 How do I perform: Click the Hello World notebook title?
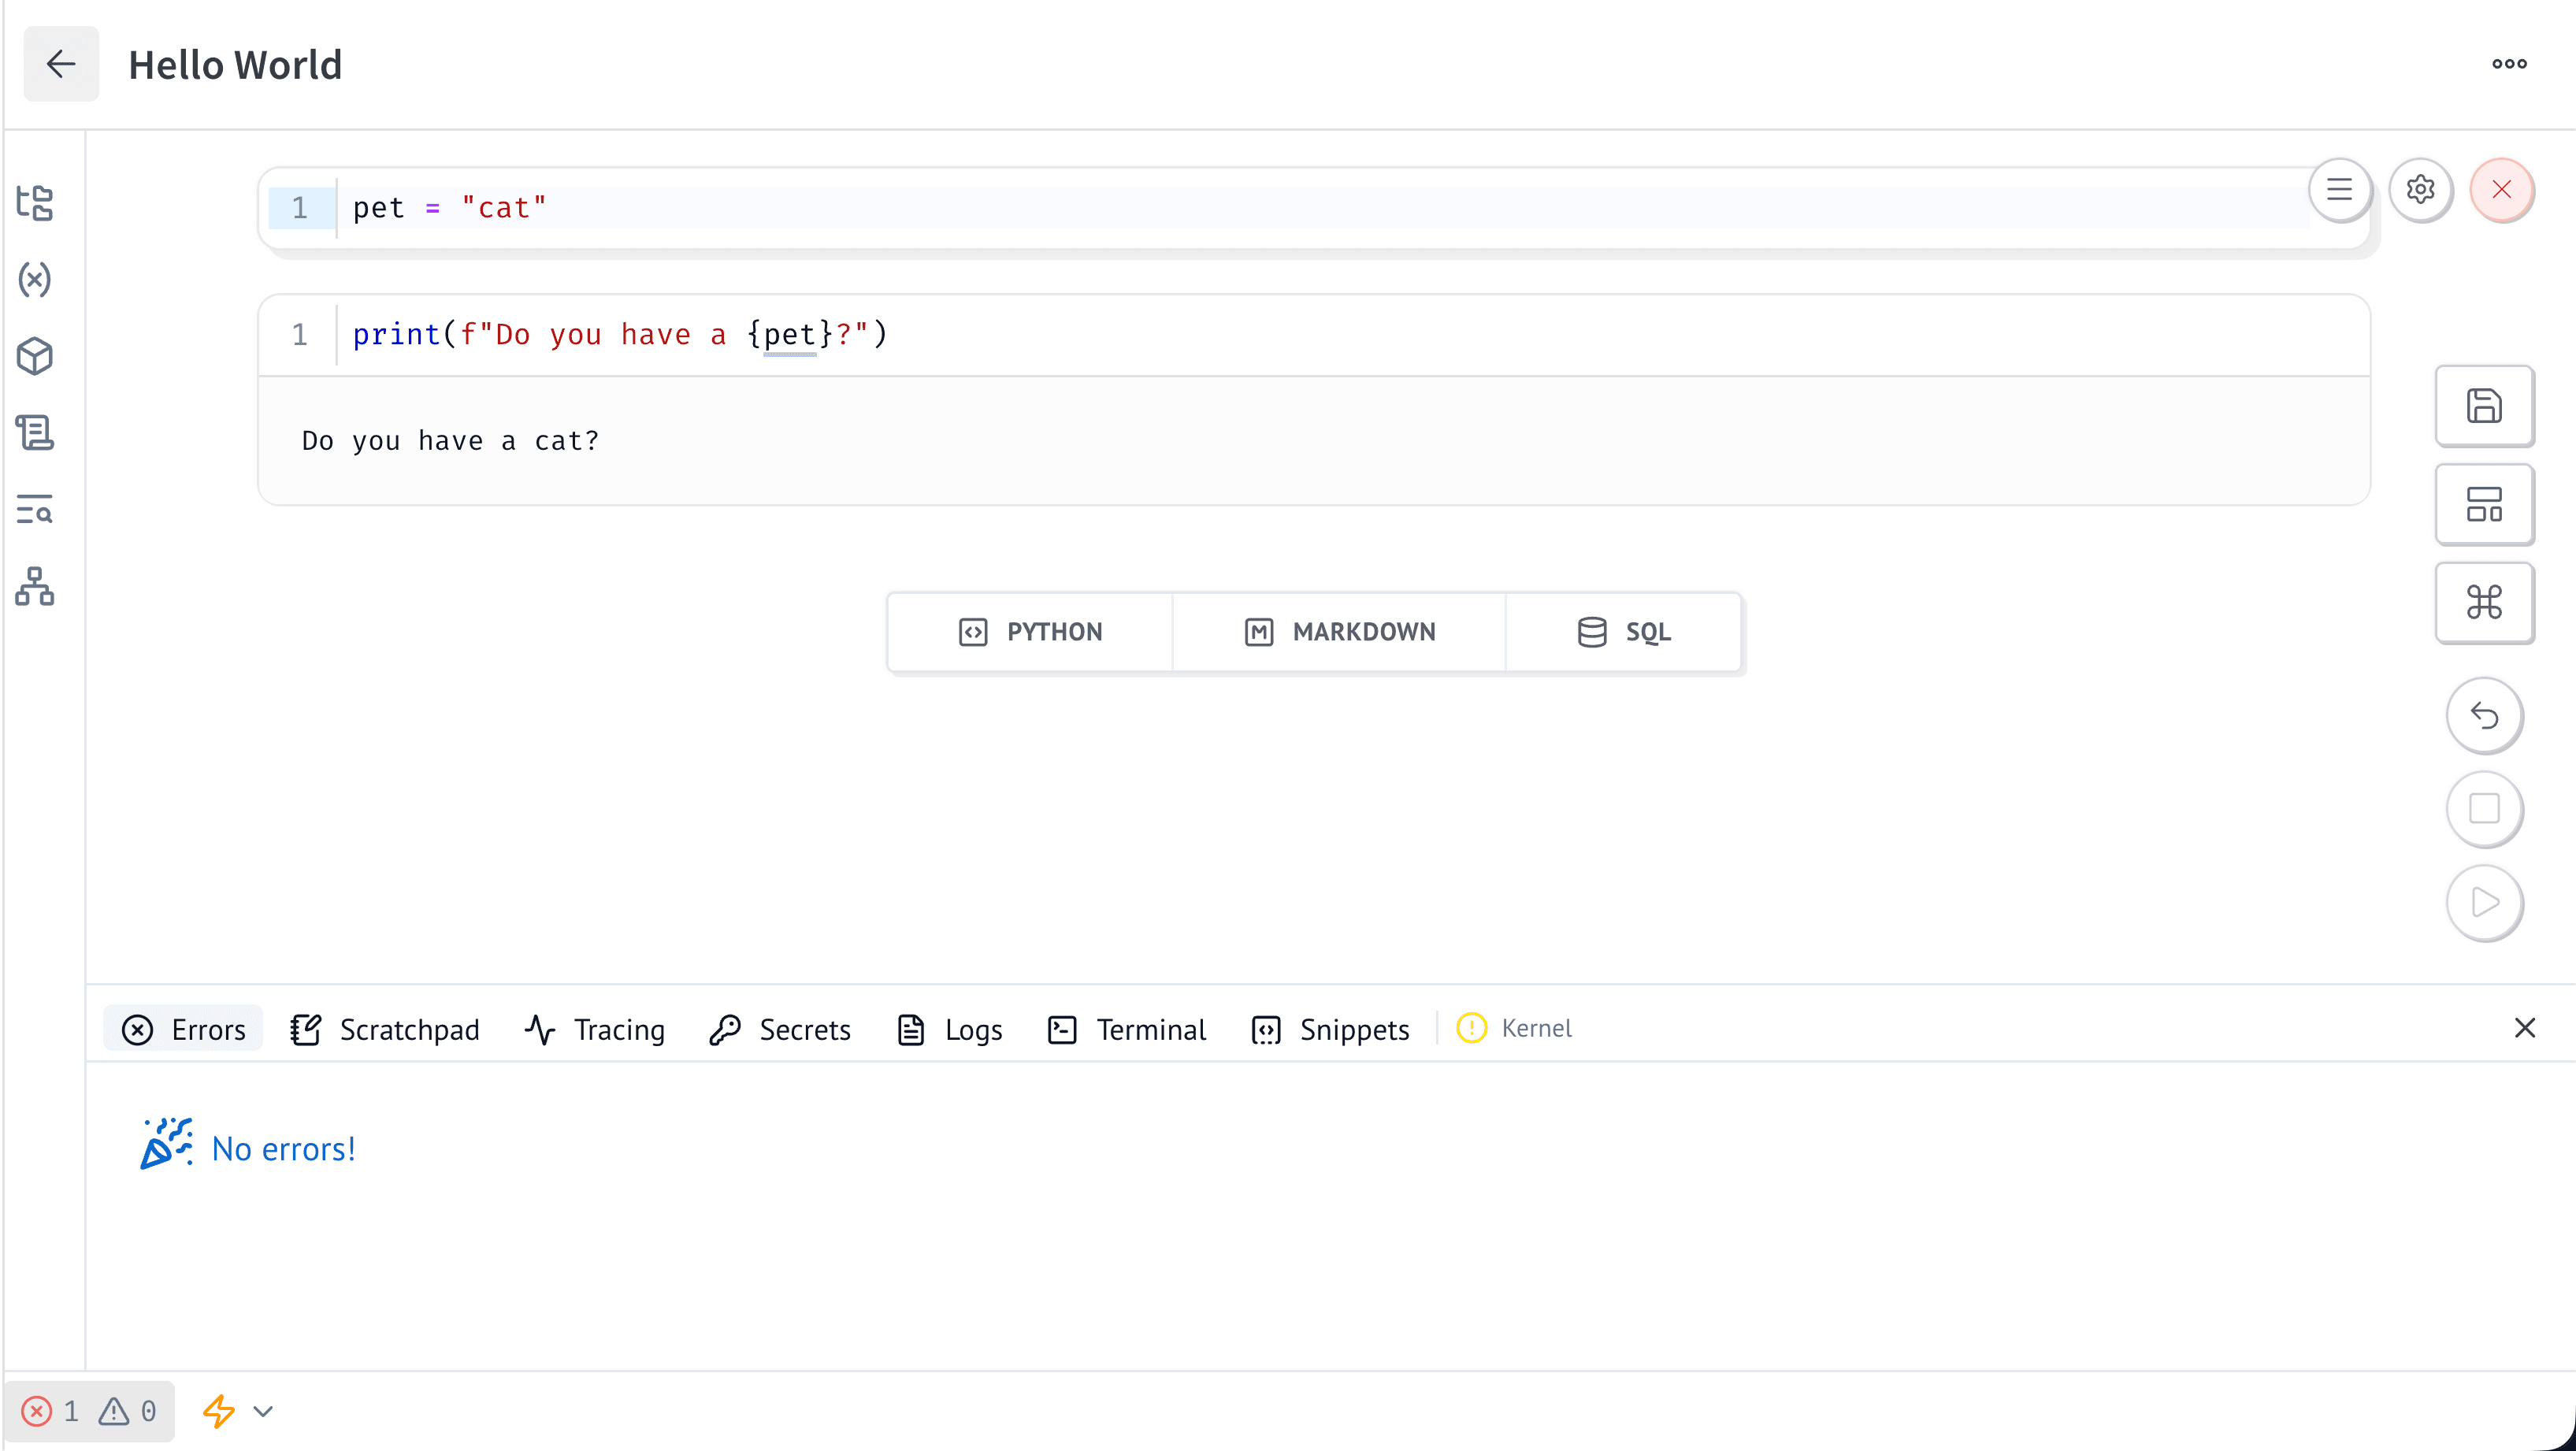pos(235,65)
